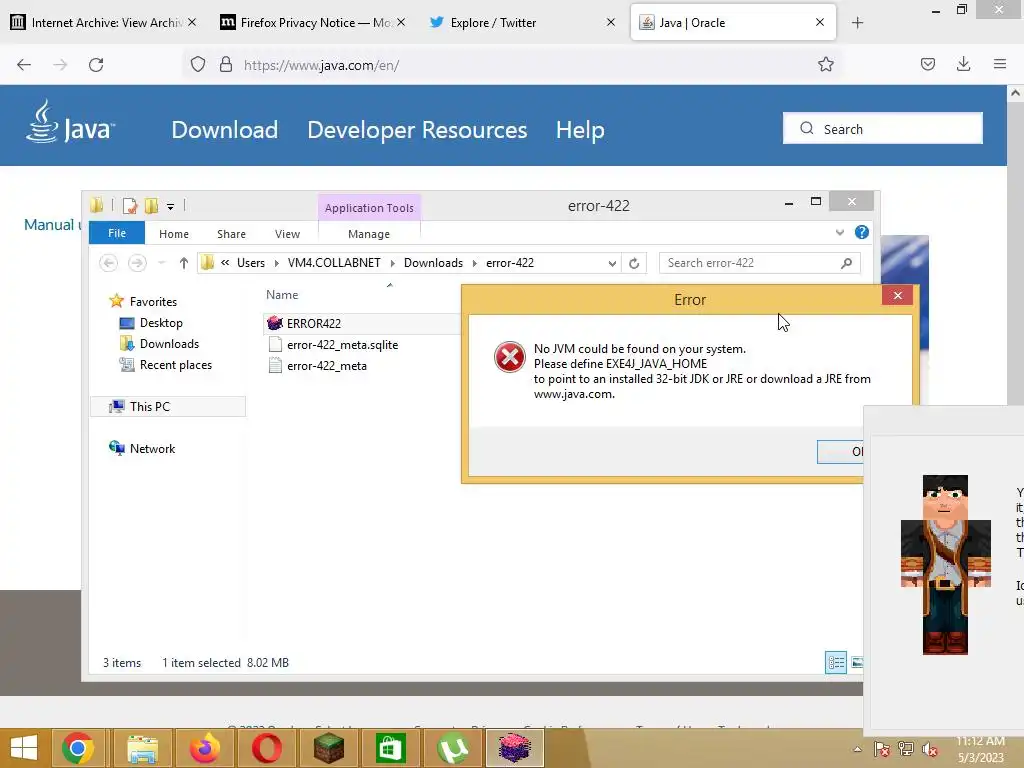
Task: Click the muted volume tray icon
Action: coord(929,750)
